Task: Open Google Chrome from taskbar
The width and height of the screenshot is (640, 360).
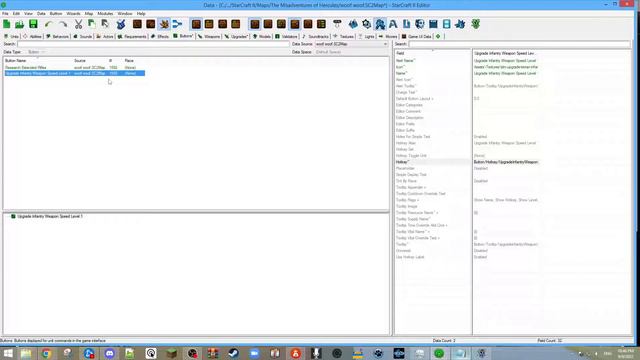Action: pos(47,353)
